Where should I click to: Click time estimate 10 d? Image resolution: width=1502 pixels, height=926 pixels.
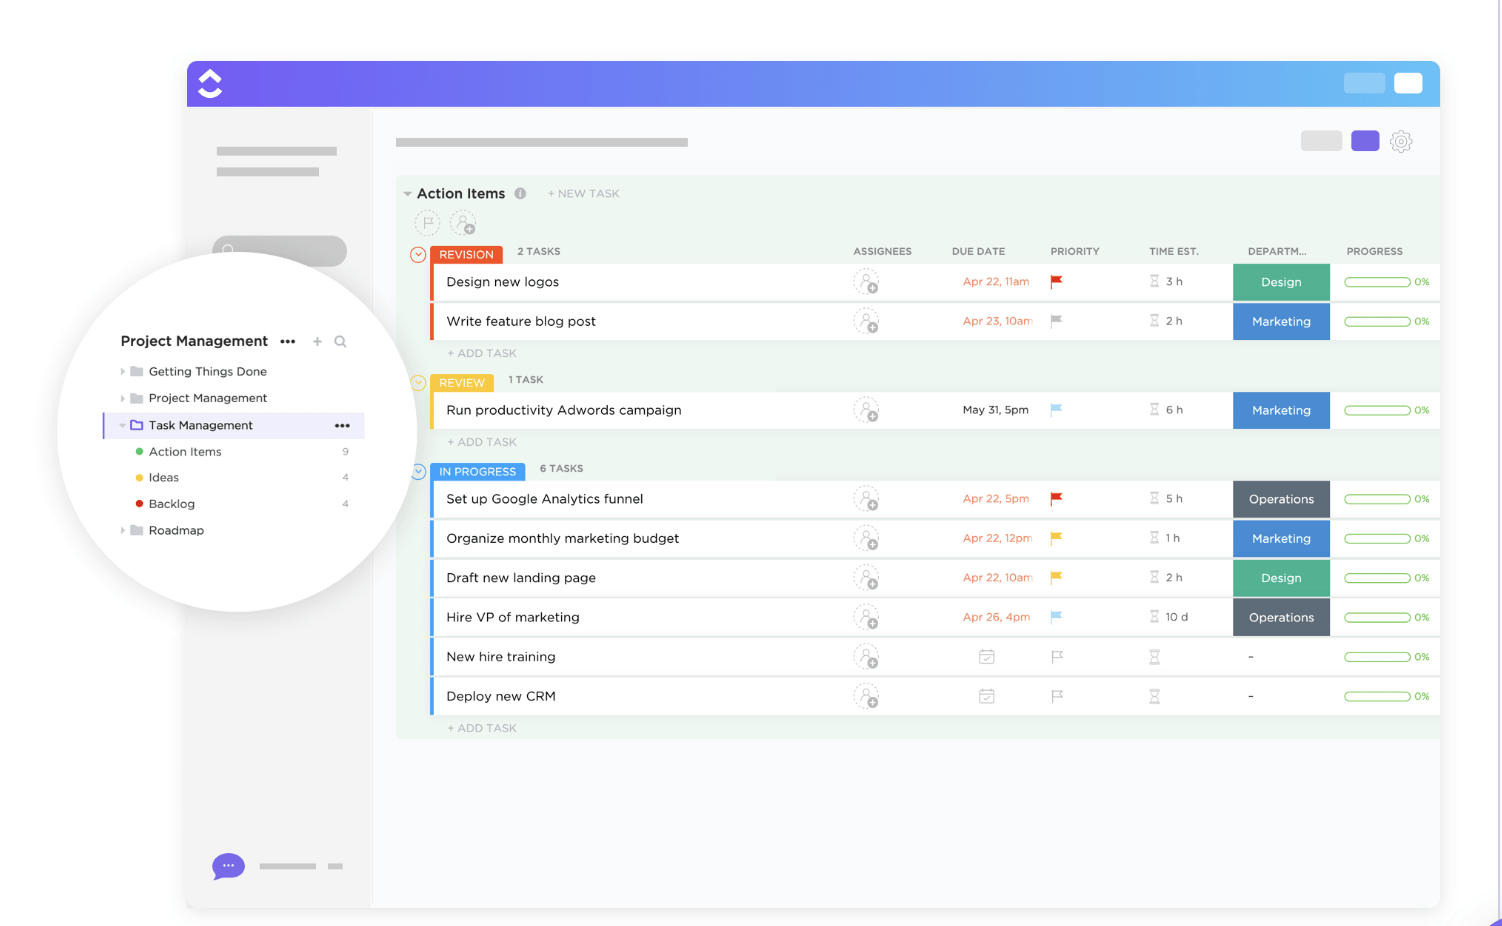pyautogui.click(x=1177, y=617)
